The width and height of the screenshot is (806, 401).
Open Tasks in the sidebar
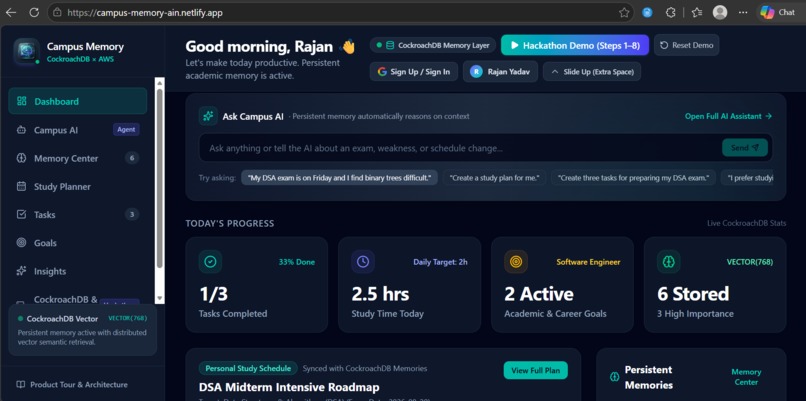(x=78, y=215)
